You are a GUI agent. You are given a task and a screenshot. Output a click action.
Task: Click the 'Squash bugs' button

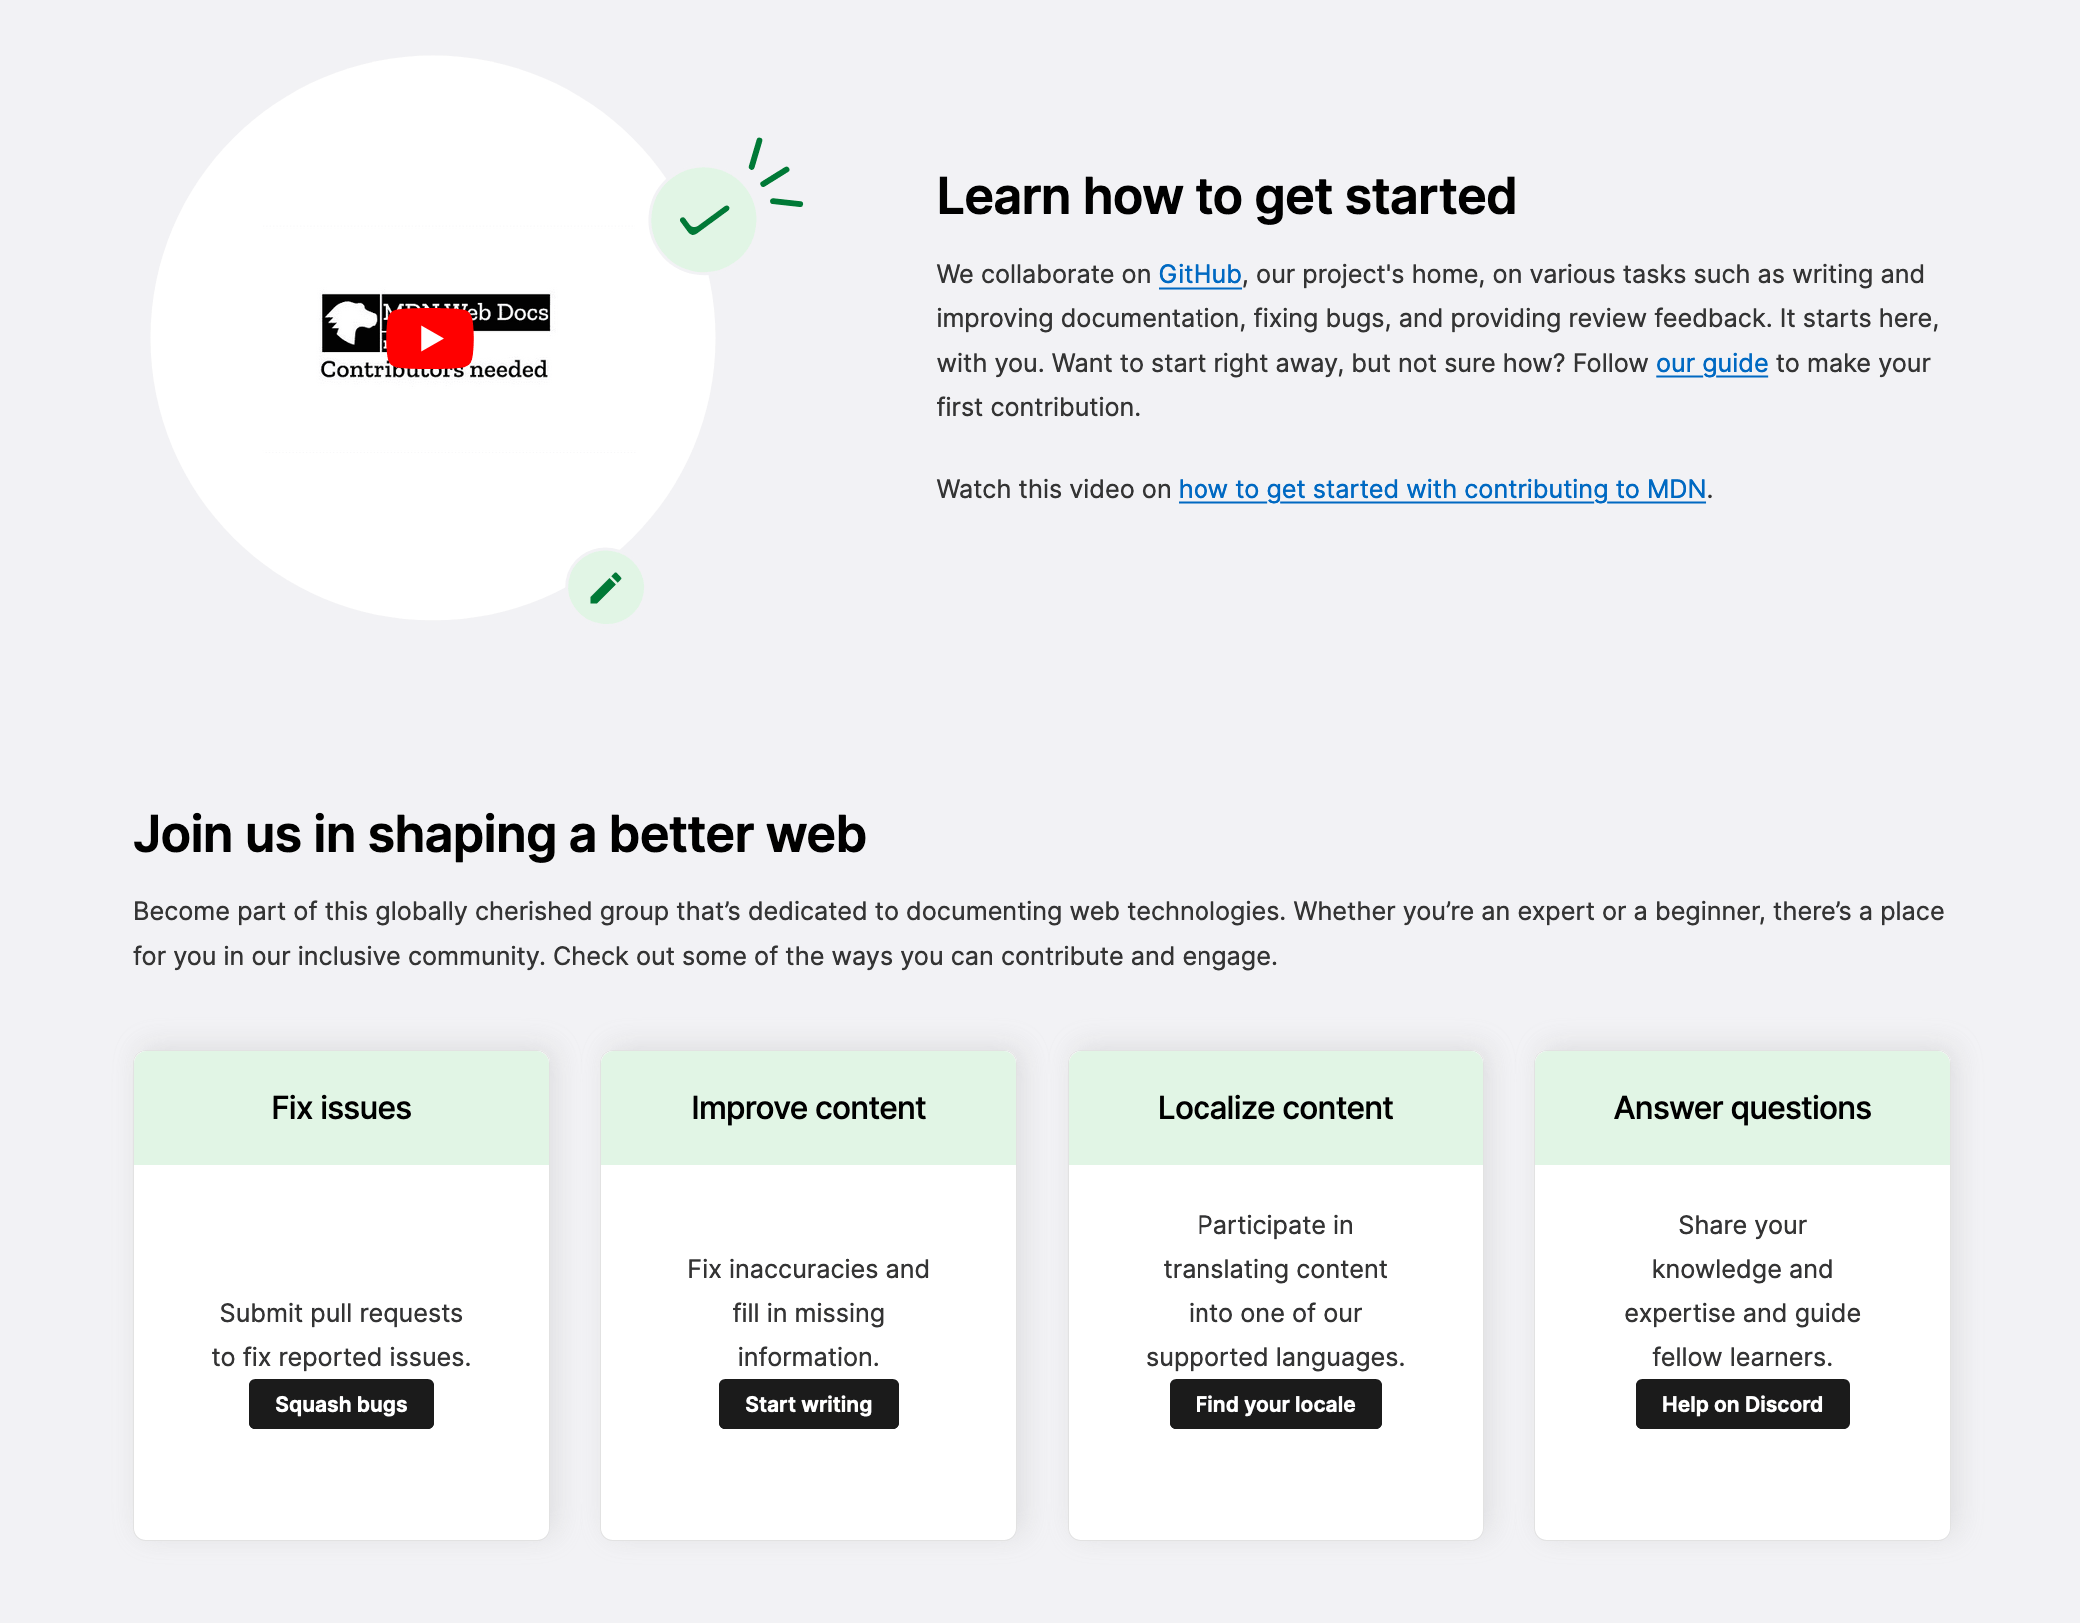coord(339,1405)
